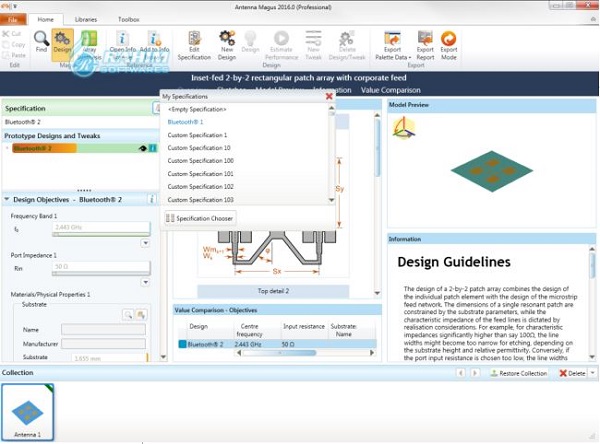Open the dropdown arrow beside Delete

(x=593, y=373)
